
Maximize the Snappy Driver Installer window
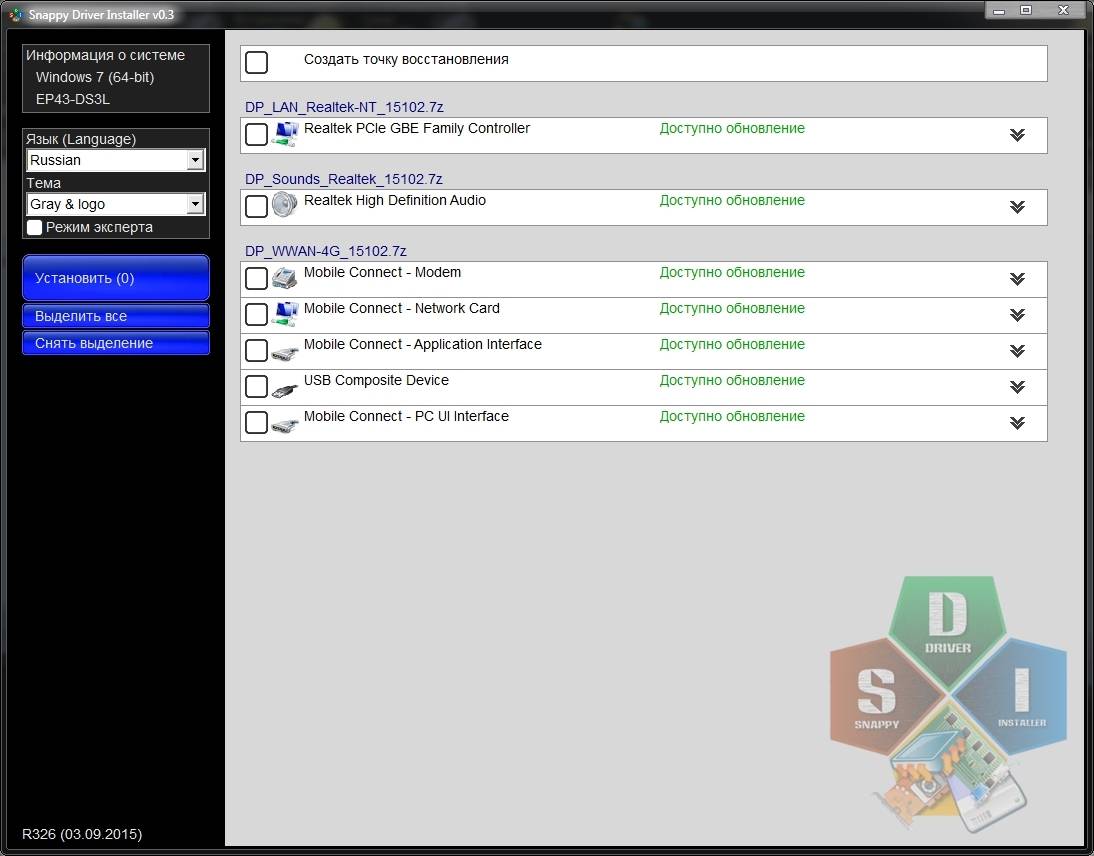1026,10
